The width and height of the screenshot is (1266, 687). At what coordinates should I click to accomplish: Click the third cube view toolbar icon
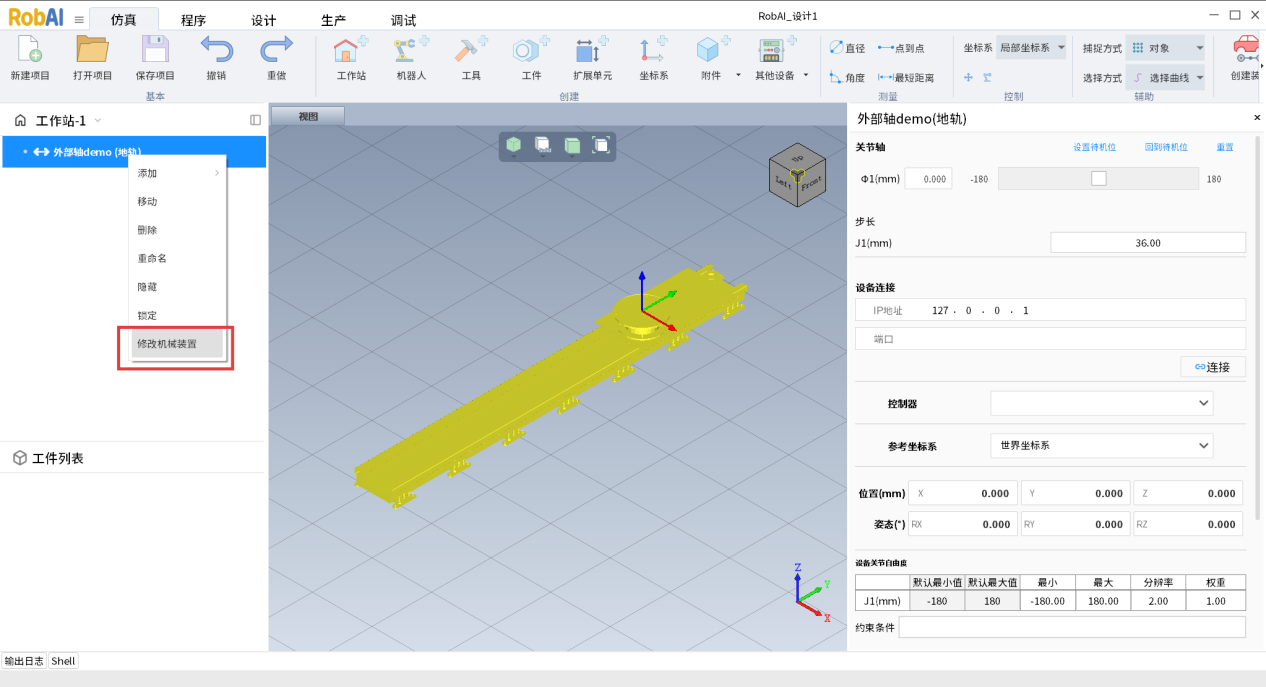coord(572,145)
